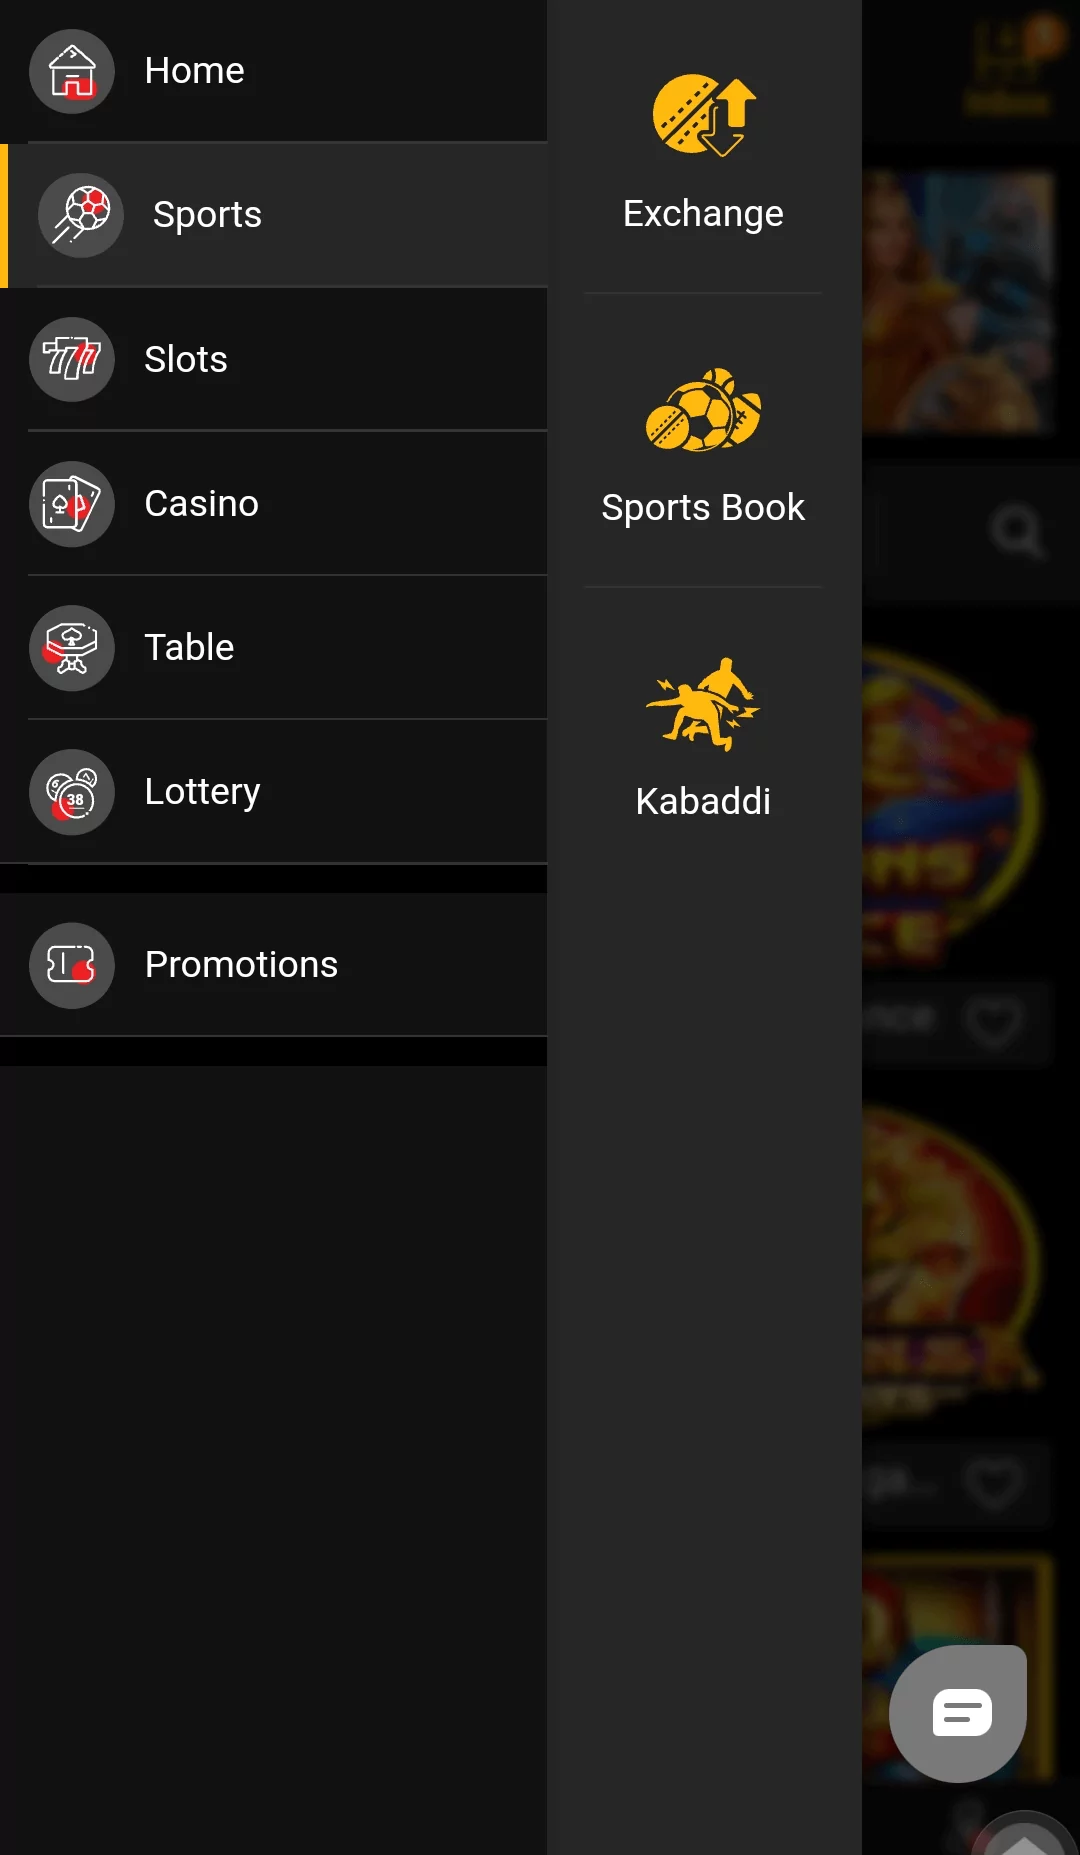Select the Sports Book balls icon

(703, 410)
